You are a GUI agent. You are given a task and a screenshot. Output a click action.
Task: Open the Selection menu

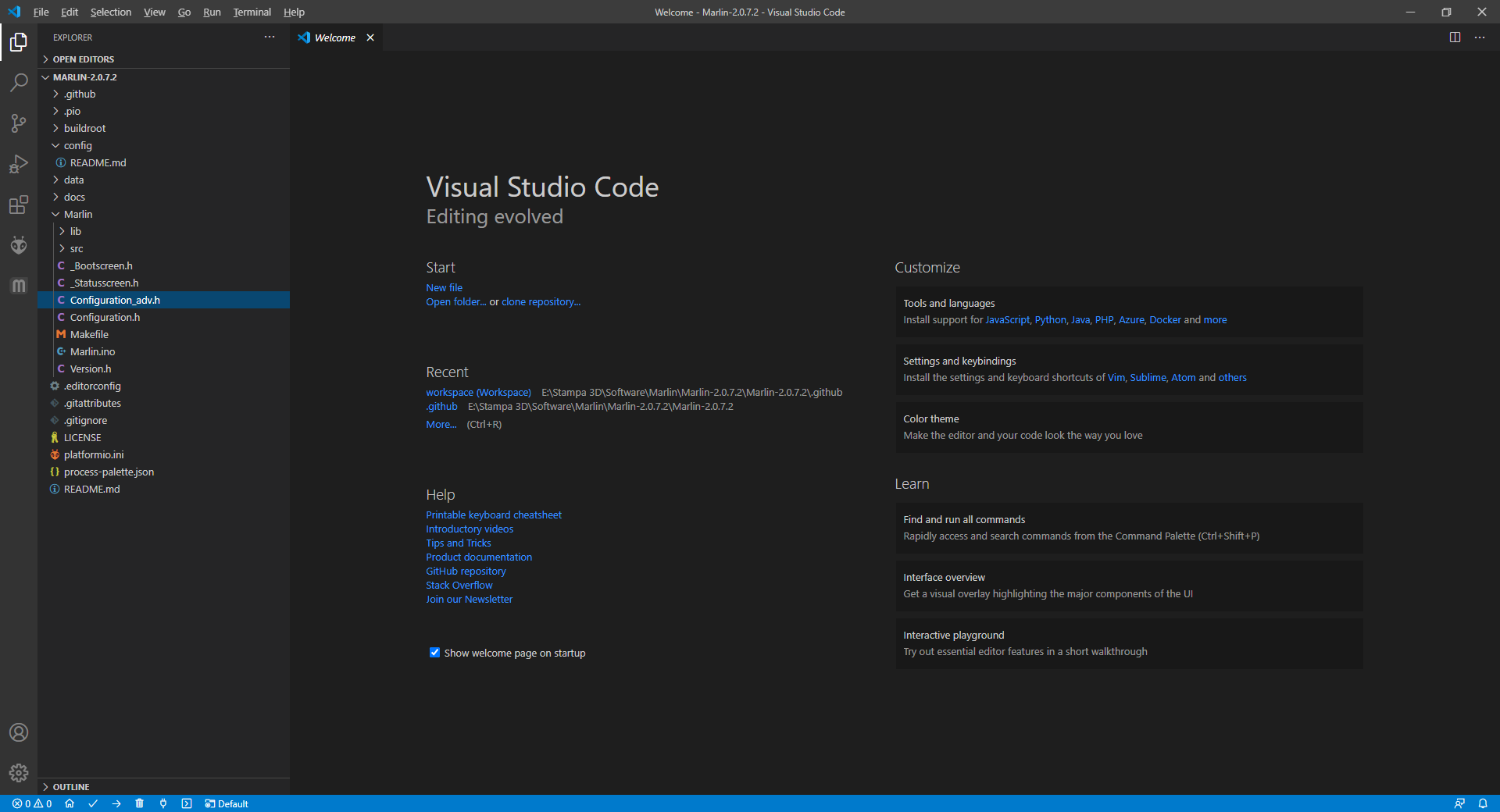tap(110, 12)
